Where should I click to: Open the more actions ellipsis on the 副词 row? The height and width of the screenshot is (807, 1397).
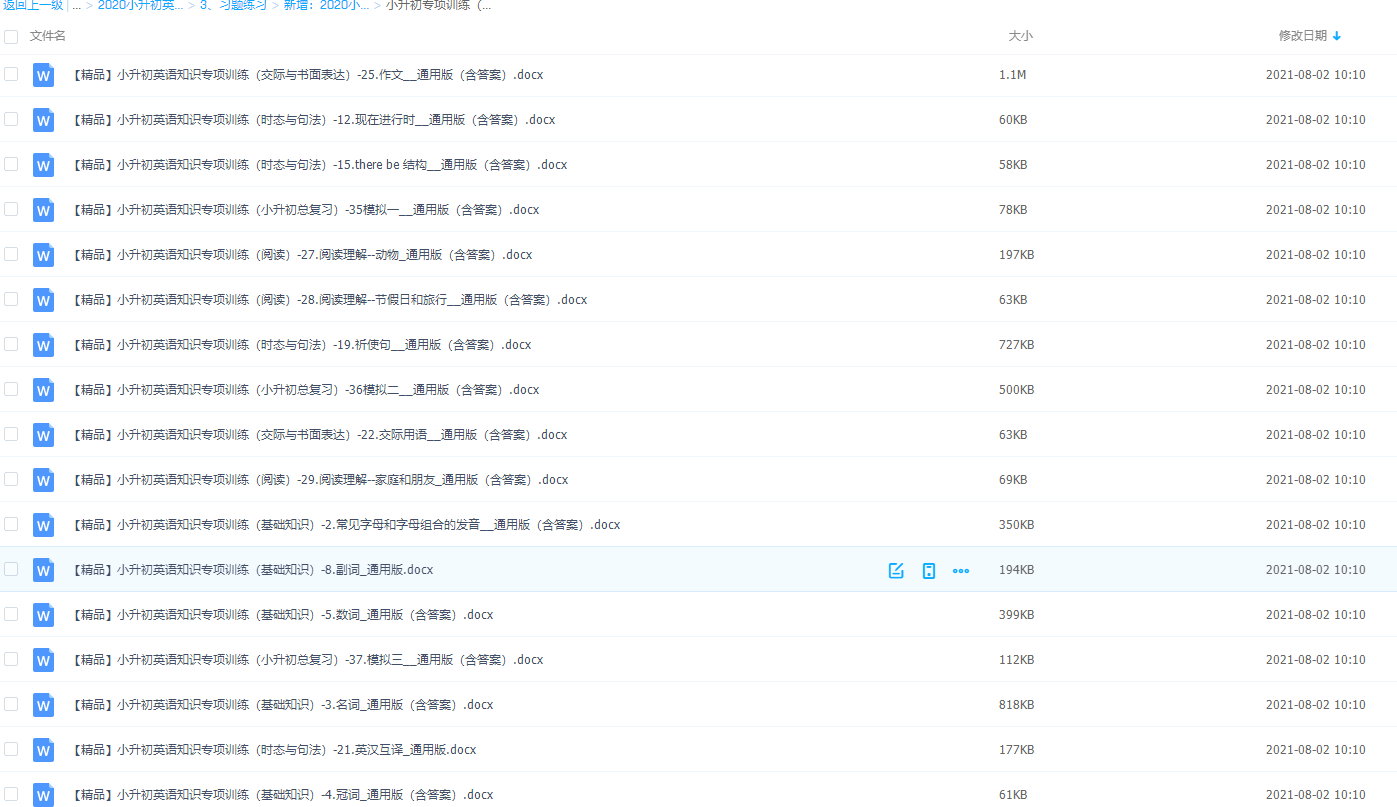pos(961,571)
